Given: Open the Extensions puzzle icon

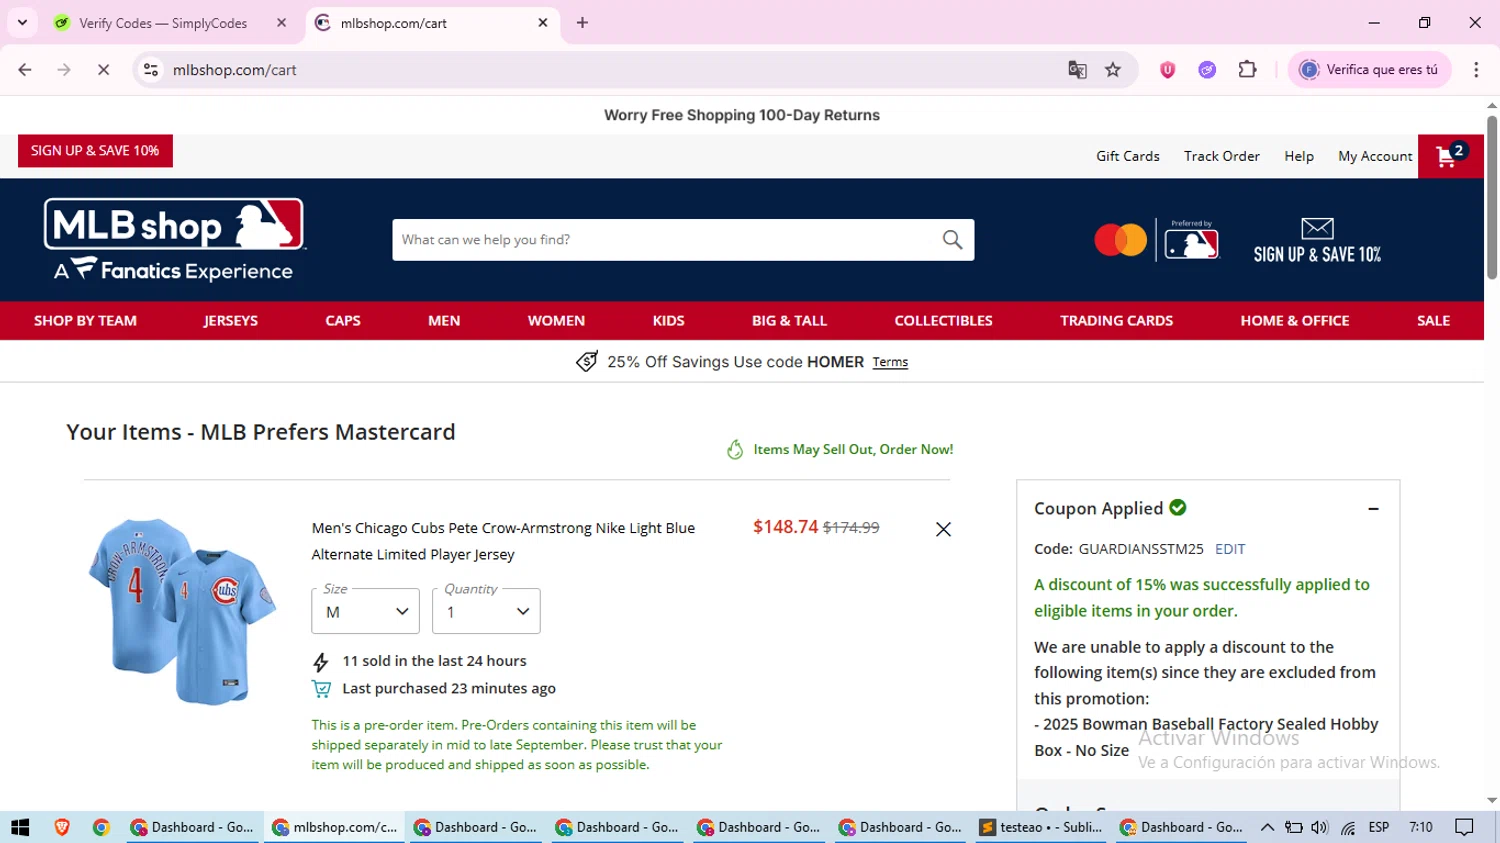Looking at the screenshot, I should pos(1247,70).
